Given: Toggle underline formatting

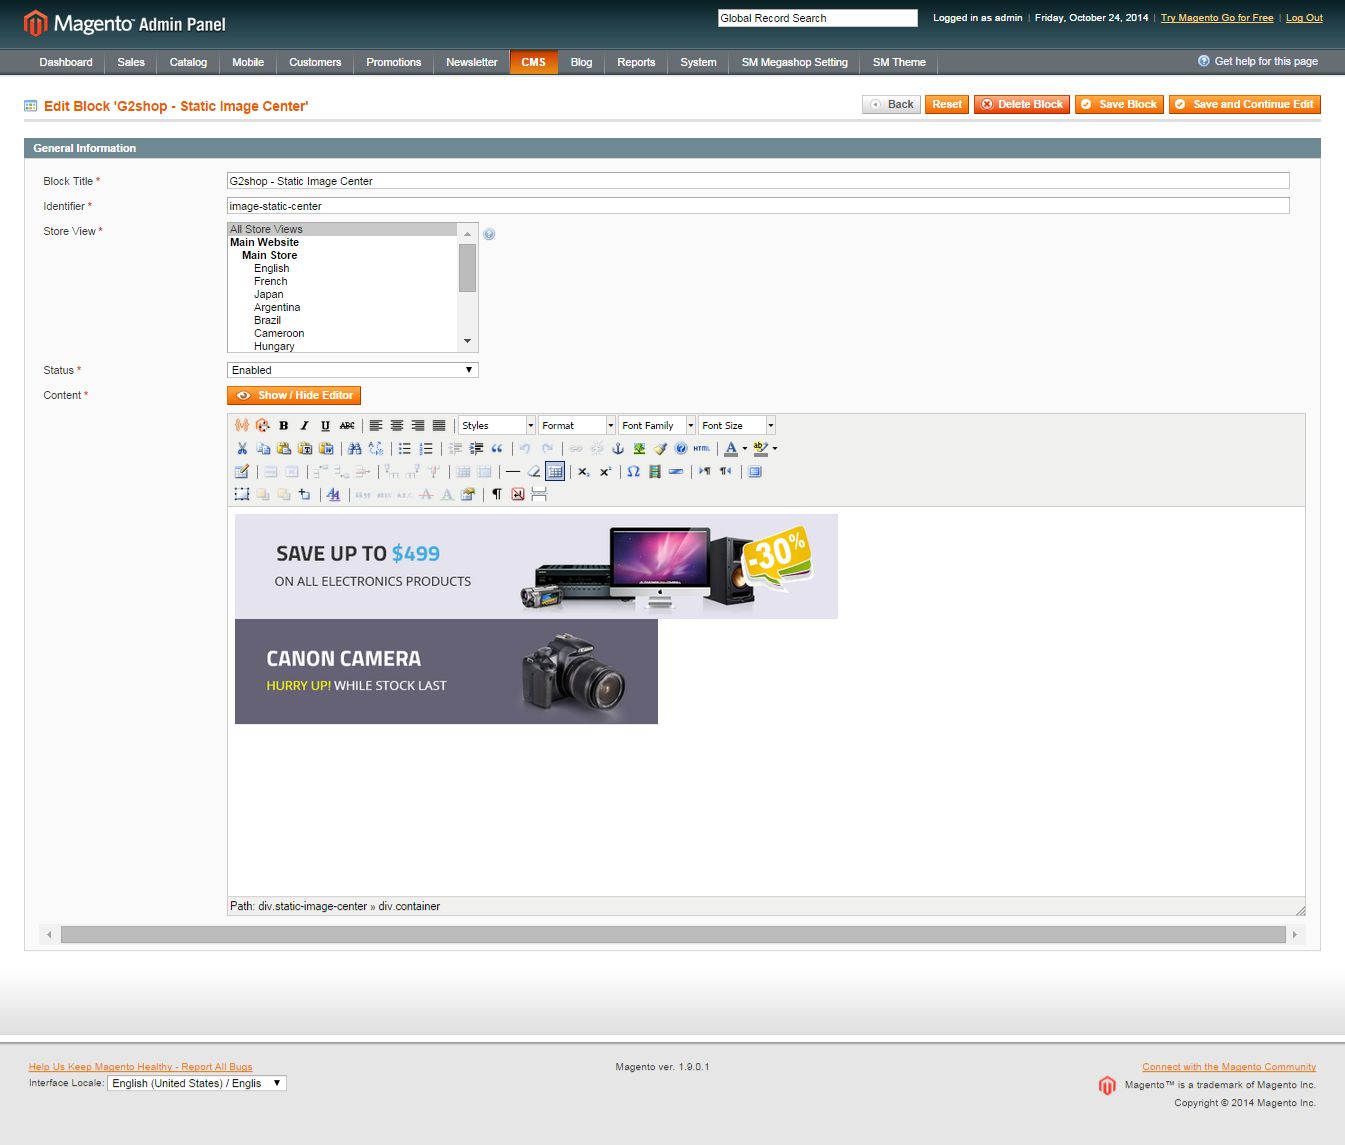Looking at the screenshot, I should click(326, 426).
